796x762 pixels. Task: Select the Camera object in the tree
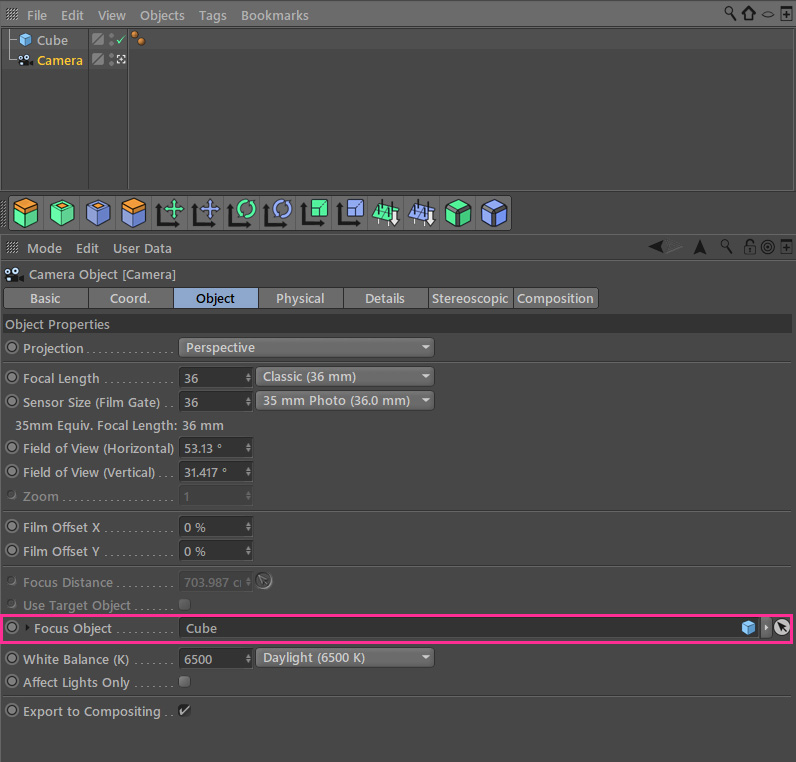click(59, 60)
